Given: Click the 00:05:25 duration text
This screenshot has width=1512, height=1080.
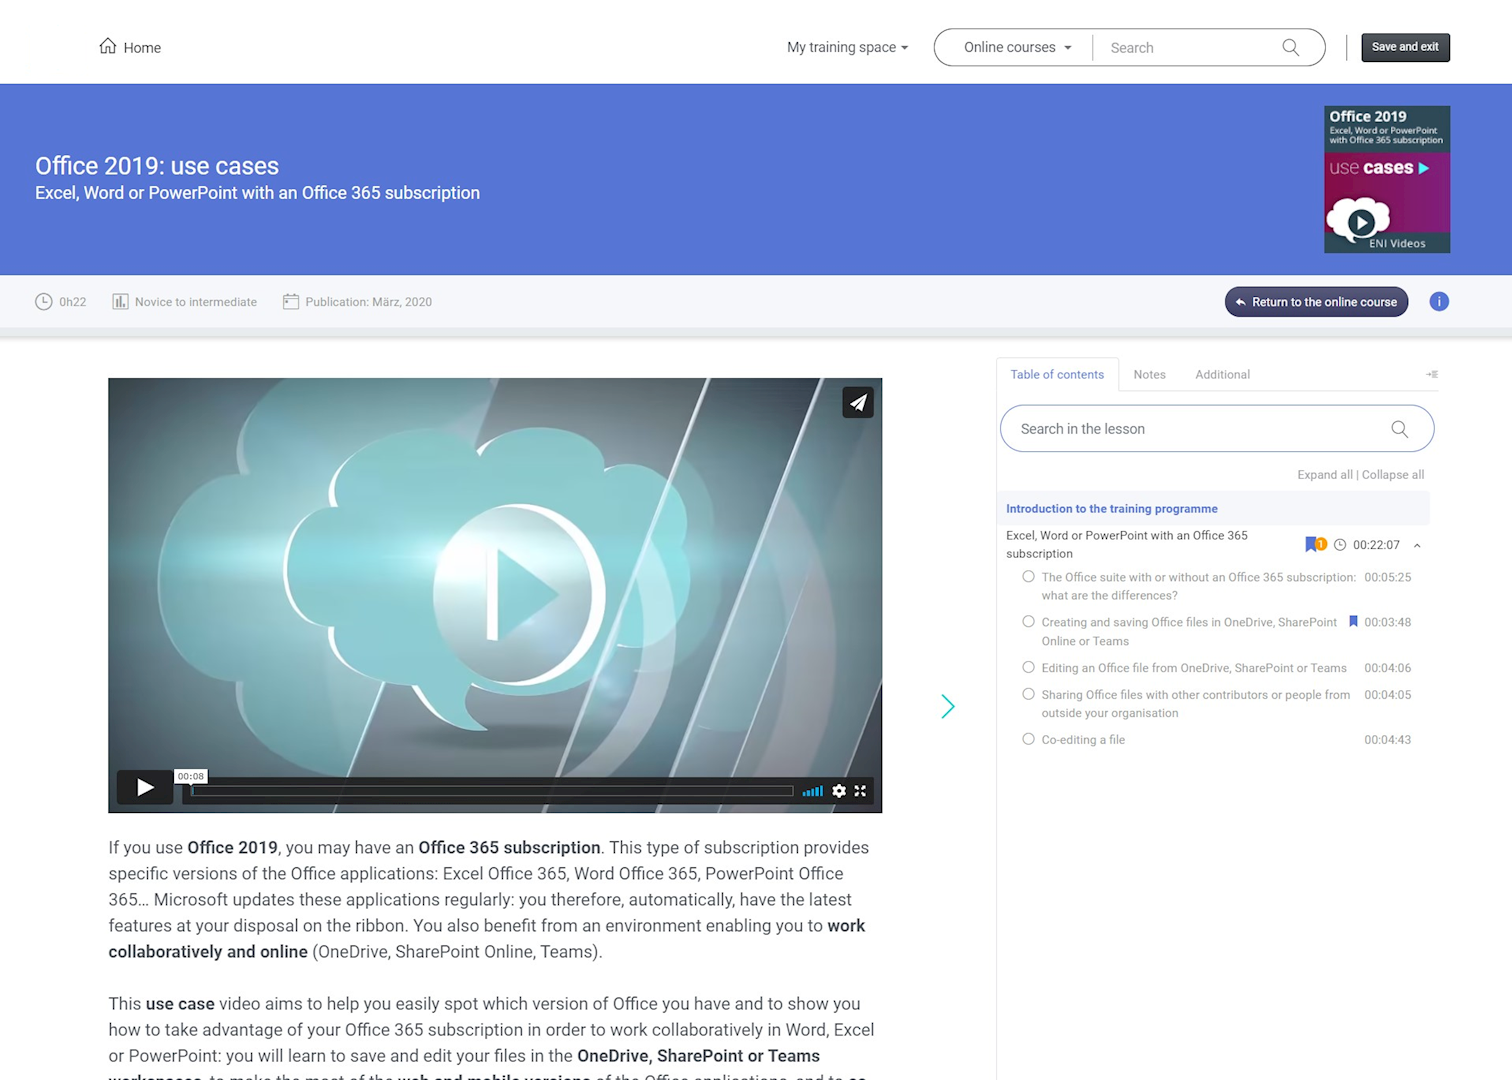Looking at the screenshot, I should pos(1388,578).
